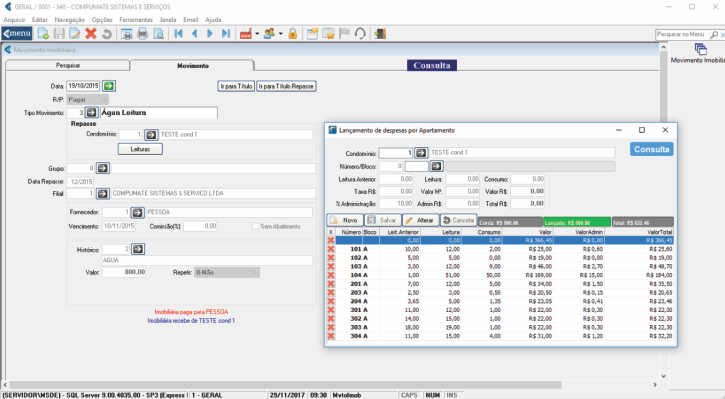This screenshot has width=725, height=399.
Task: Click the Data input field
Action: pyautogui.click(x=83, y=86)
